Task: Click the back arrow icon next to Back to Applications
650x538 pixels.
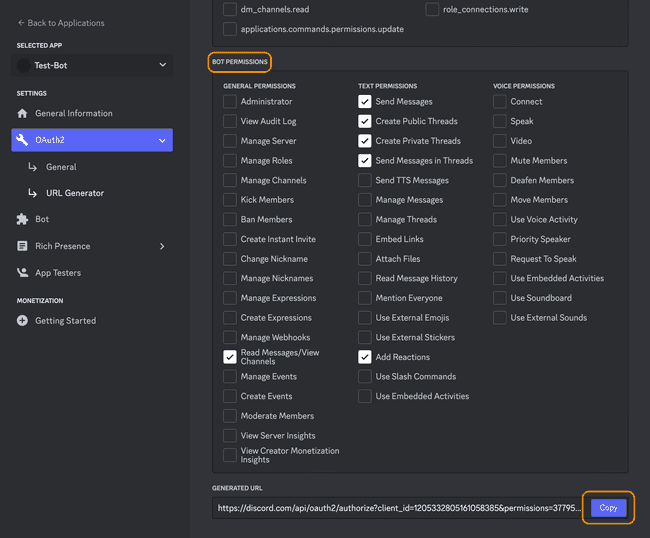Action: pos(21,23)
